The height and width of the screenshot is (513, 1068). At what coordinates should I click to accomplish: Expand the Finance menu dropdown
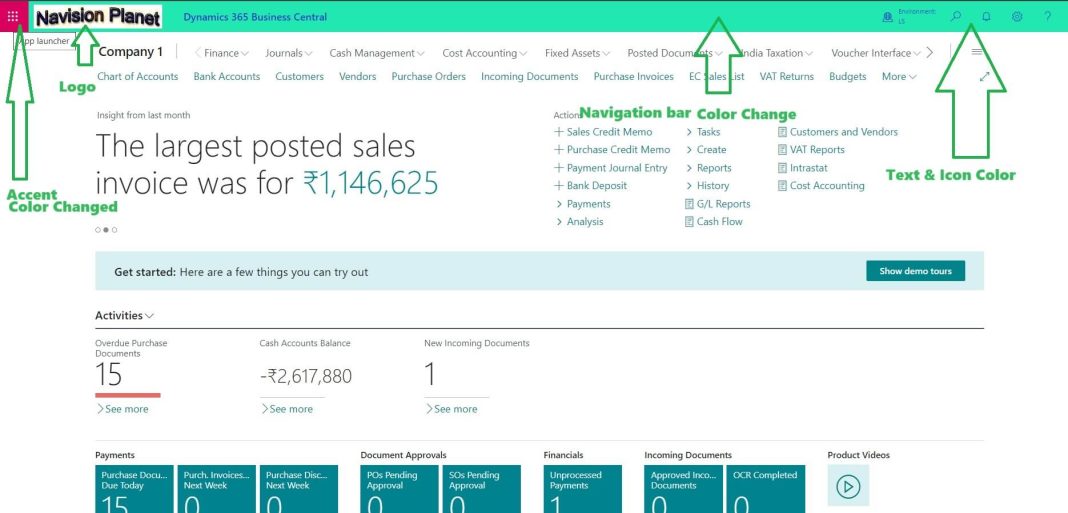tap(227, 53)
